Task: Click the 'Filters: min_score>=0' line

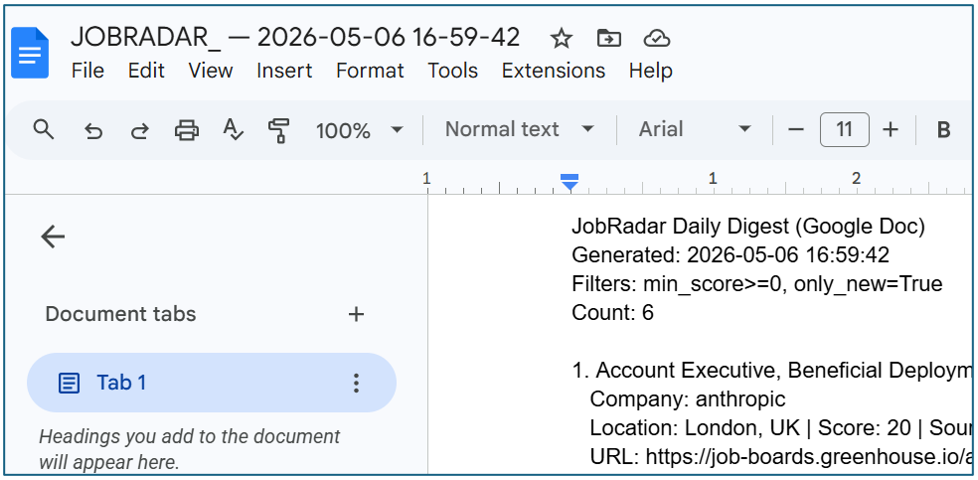Action: pyautogui.click(x=757, y=284)
